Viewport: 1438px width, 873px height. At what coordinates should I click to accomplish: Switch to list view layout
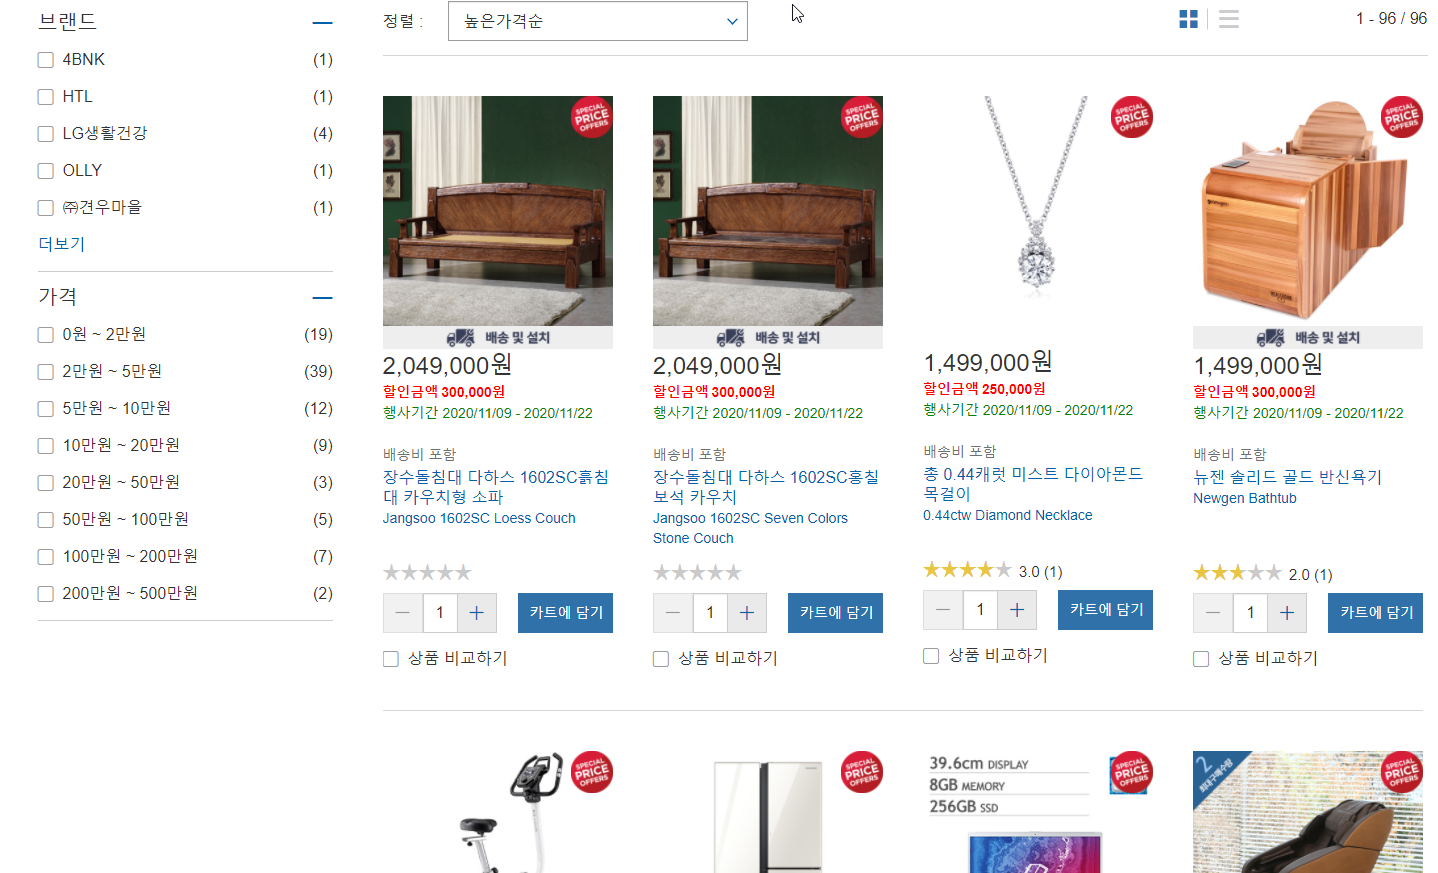pos(1229,19)
